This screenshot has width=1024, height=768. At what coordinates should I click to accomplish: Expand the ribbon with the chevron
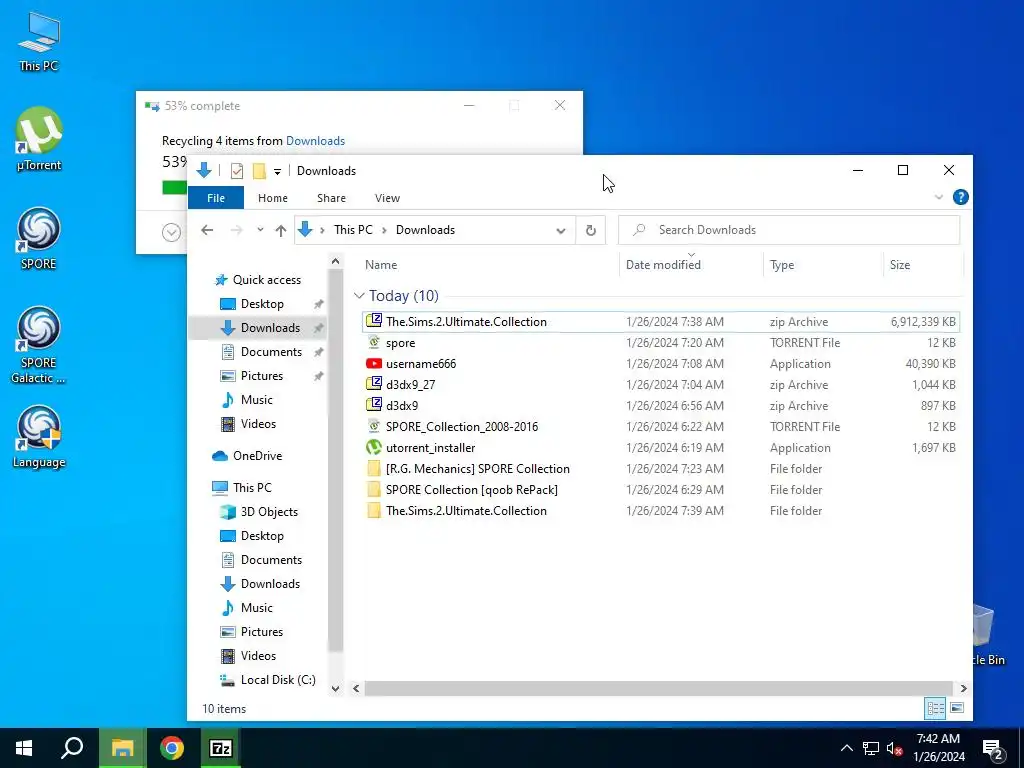[x=938, y=197]
